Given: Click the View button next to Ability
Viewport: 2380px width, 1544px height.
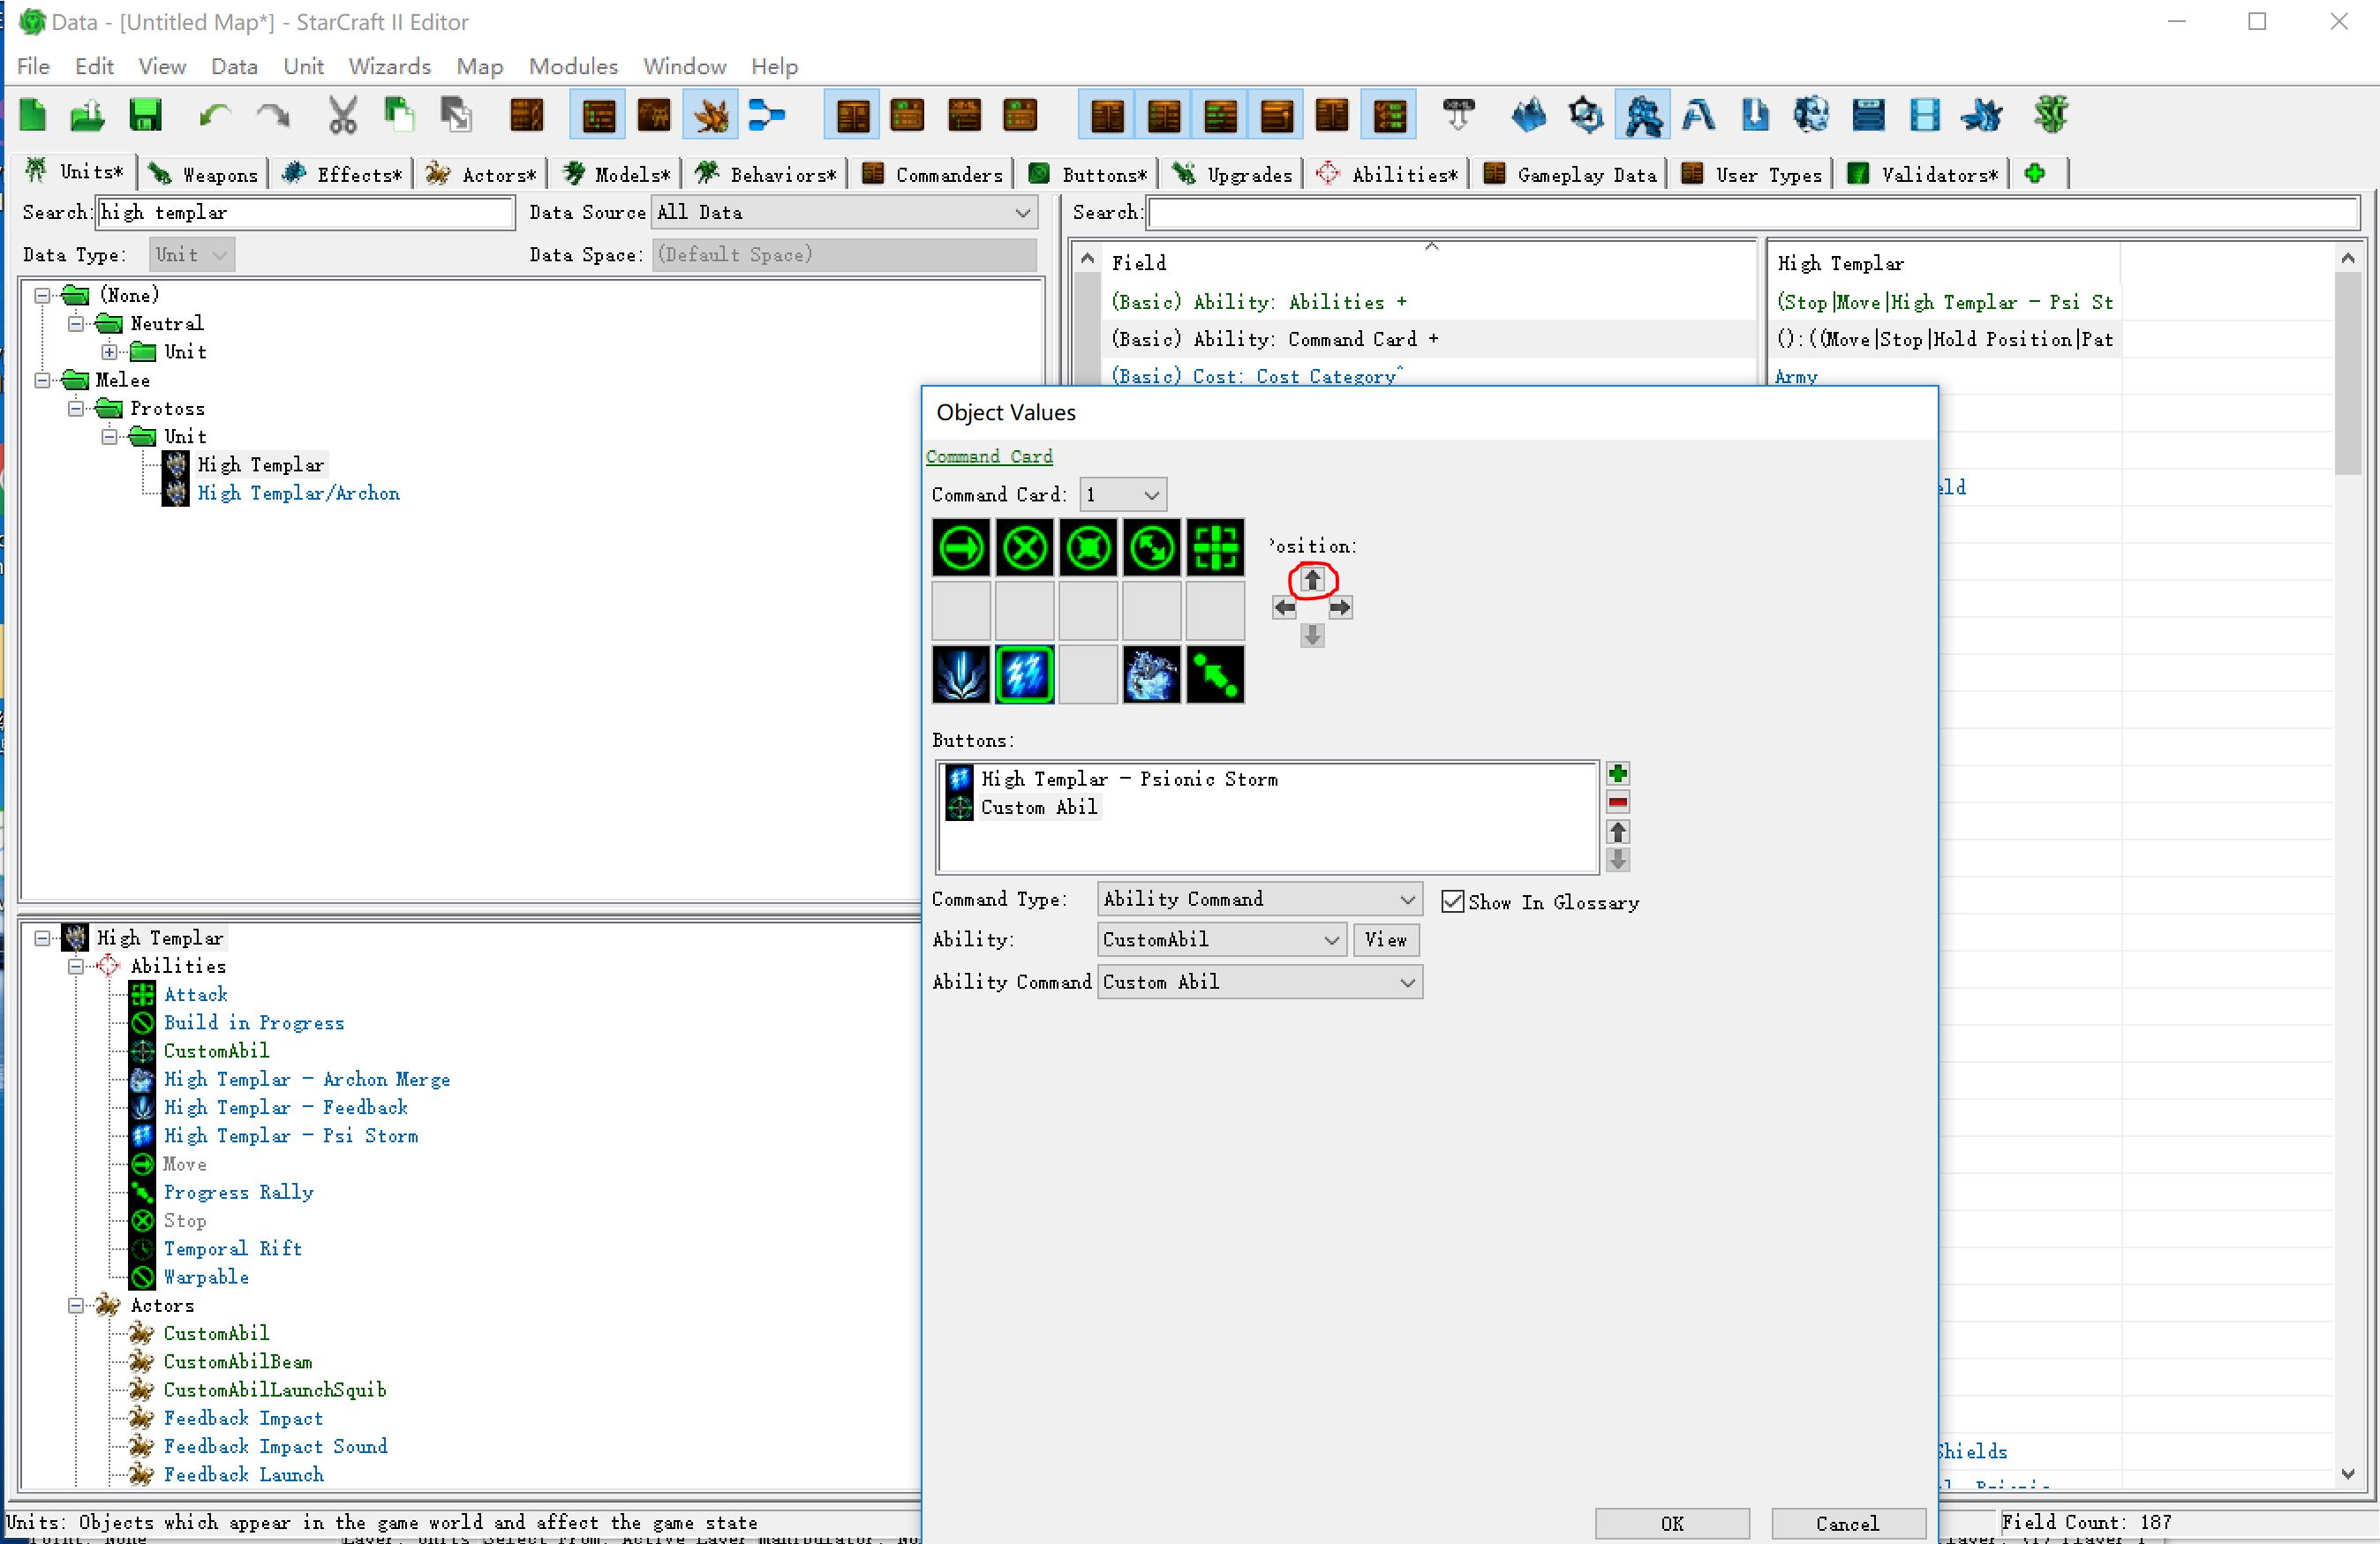Looking at the screenshot, I should [x=1386, y=940].
